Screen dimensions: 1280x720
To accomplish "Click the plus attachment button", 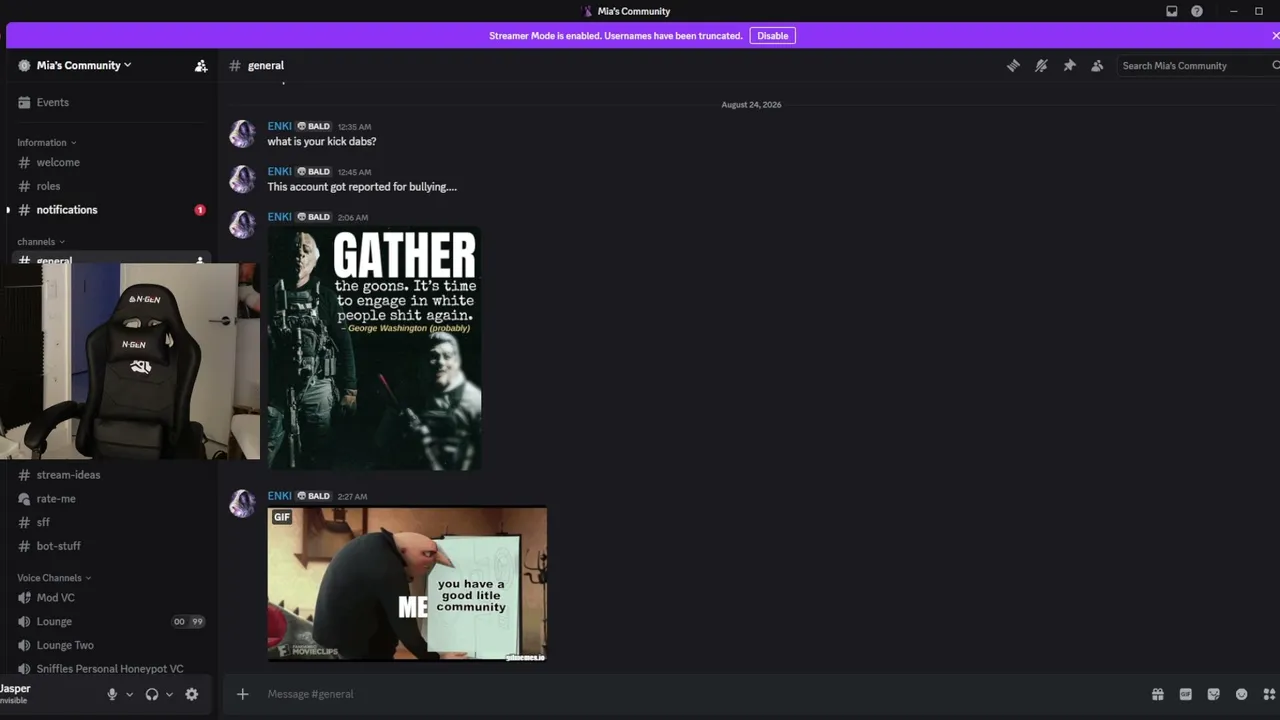I will point(242,694).
